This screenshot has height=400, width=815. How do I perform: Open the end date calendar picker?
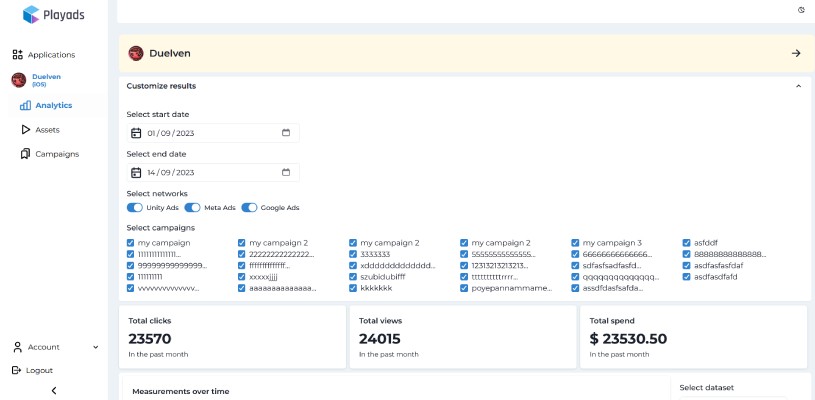286,172
